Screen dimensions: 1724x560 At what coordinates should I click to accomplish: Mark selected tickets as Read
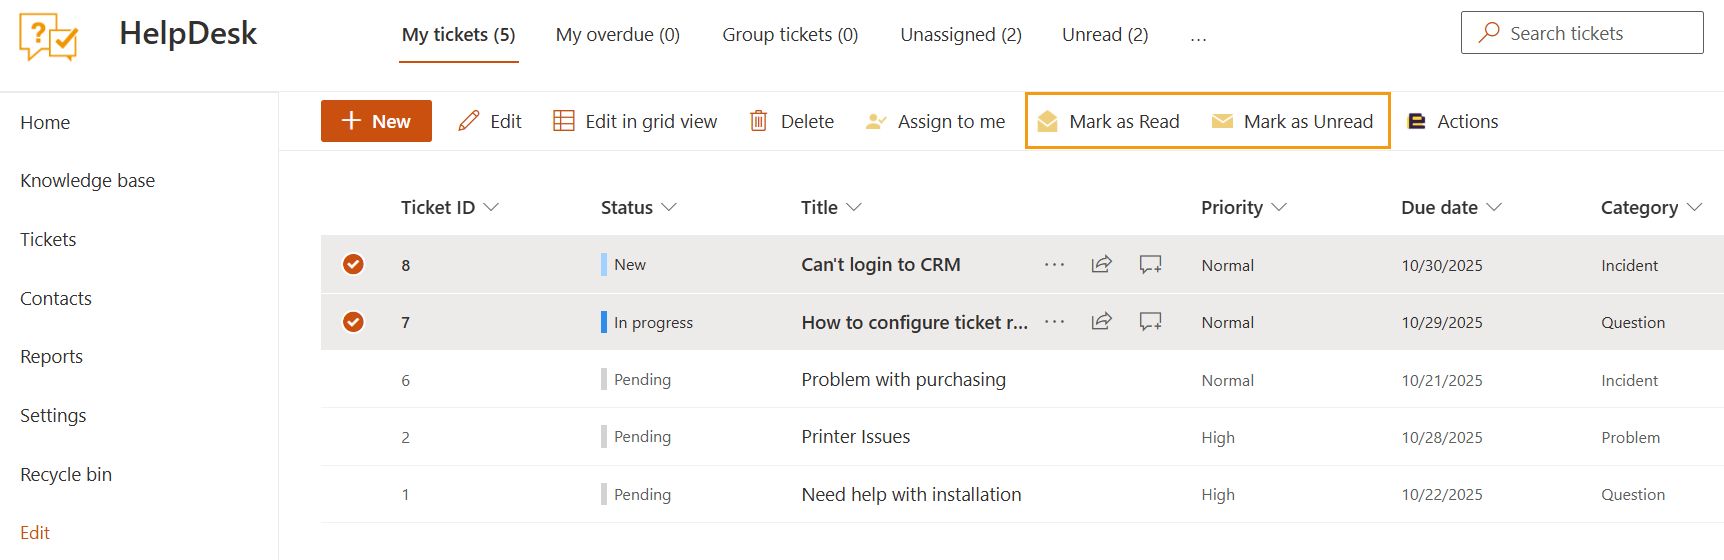pos(1108,121)
